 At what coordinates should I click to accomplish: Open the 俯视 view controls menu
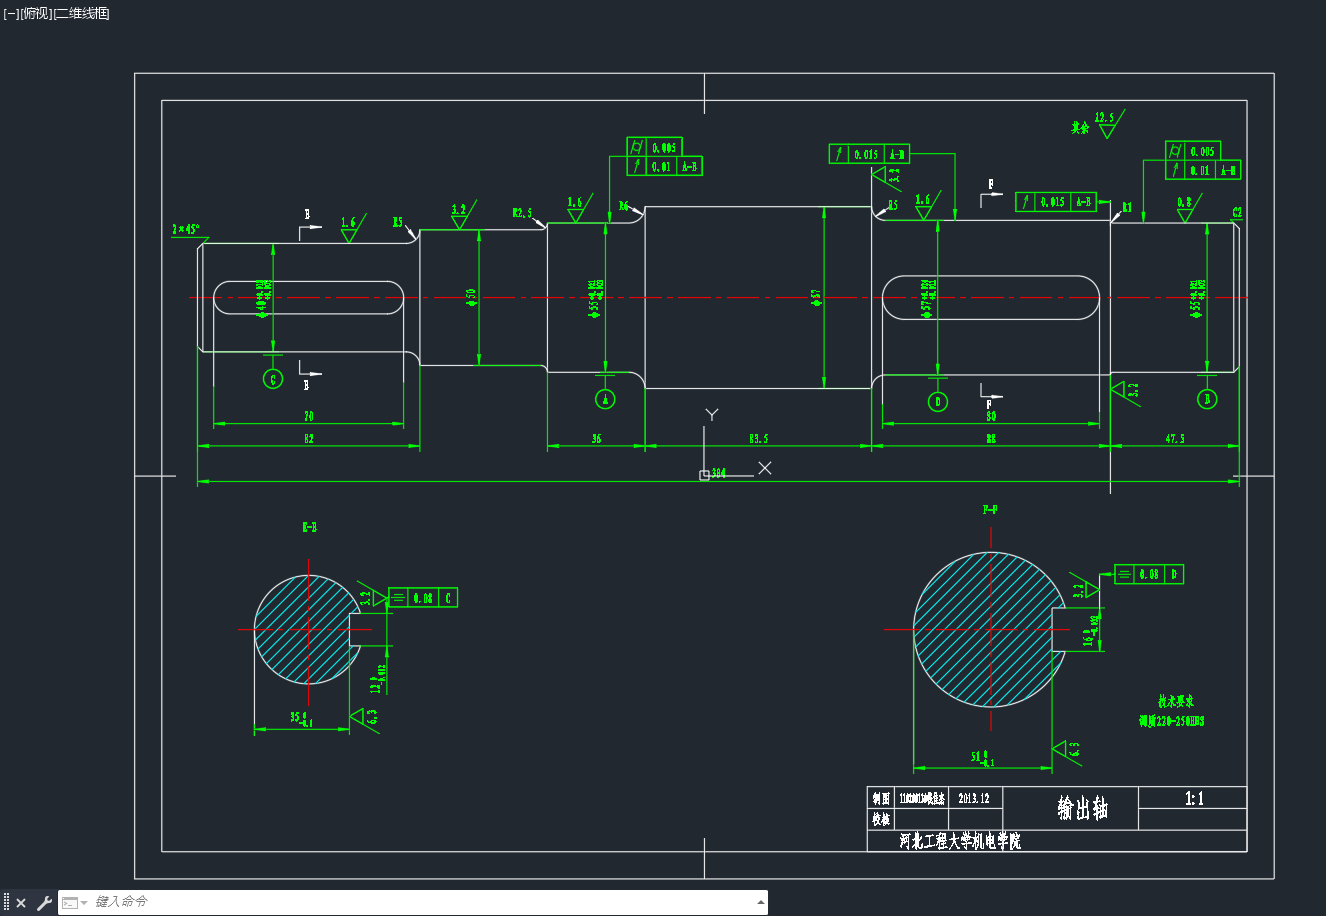pyautogui.click(x=36, y=13)
